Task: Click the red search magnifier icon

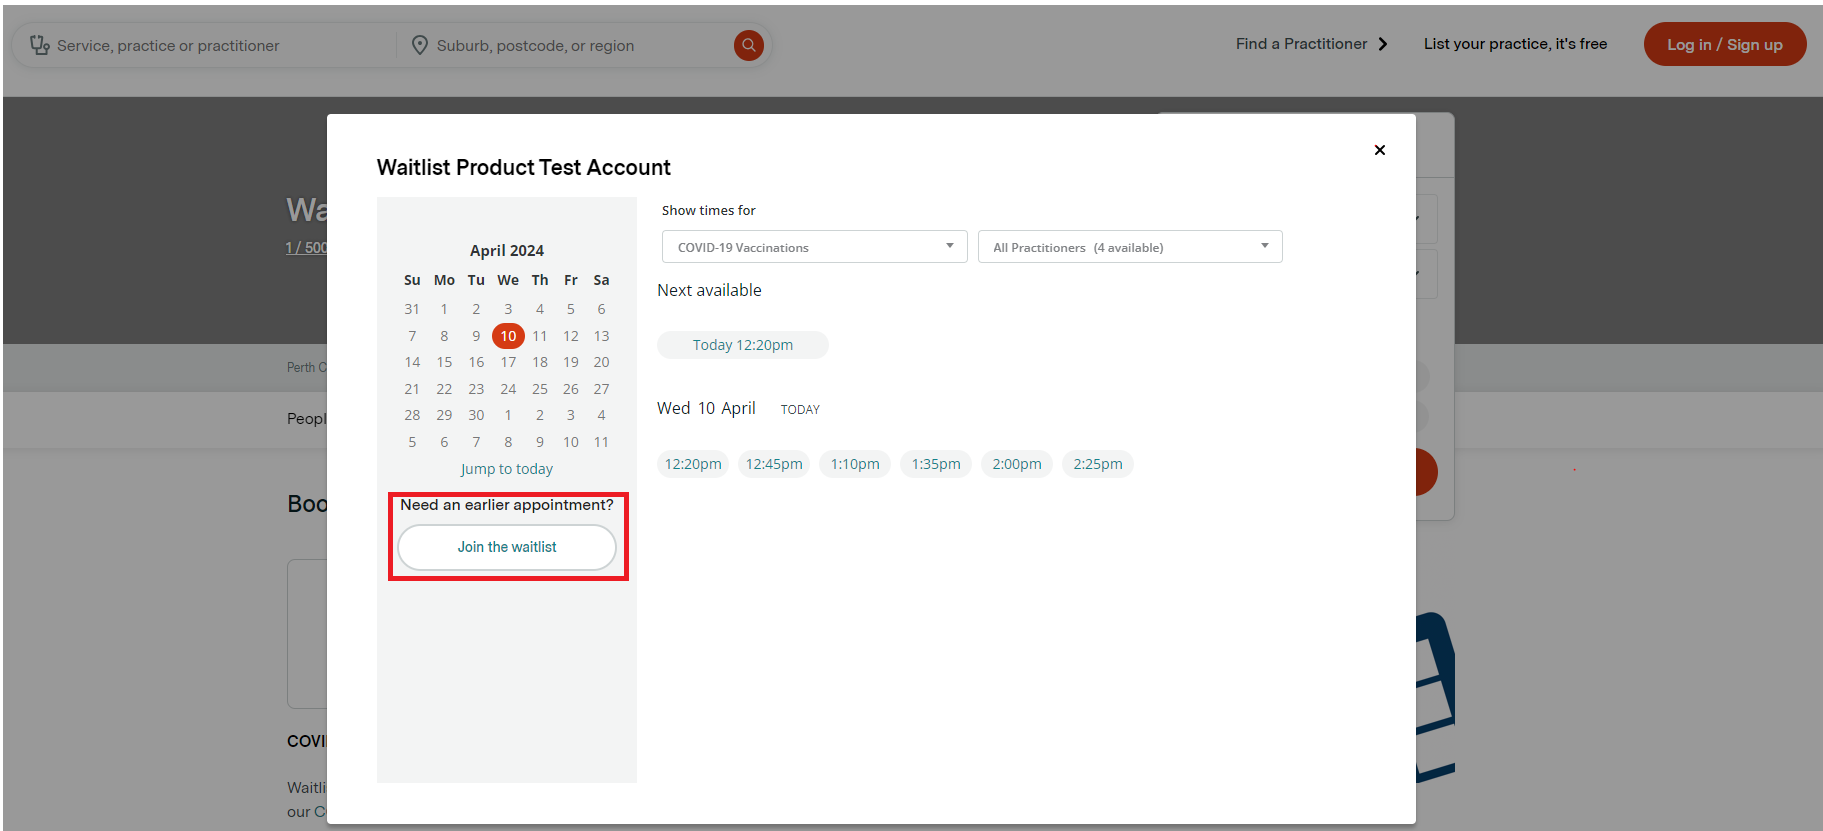Action: 748,45
